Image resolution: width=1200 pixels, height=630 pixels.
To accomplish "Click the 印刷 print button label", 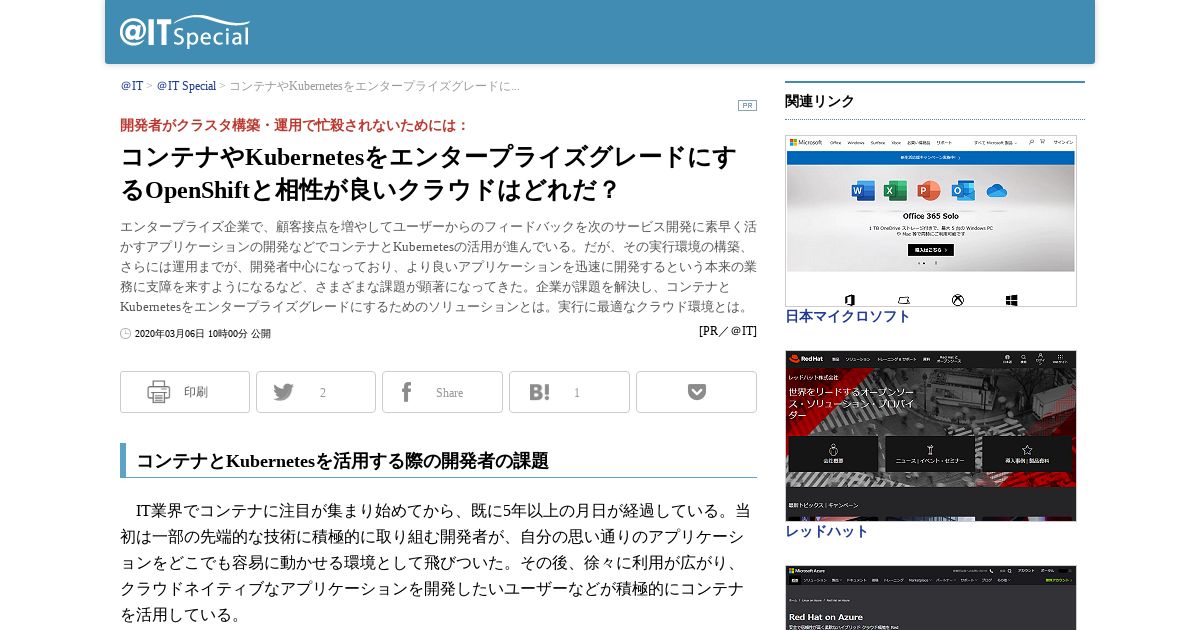I will tap(196, 392).
